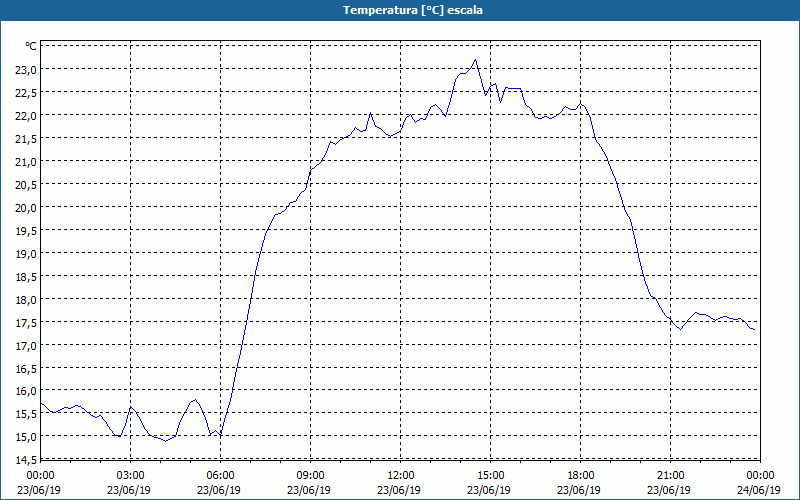Click the 'Temperatura [°C] escala' title bar
This screenshot has width=800, height=500.
tap(400, 10)
